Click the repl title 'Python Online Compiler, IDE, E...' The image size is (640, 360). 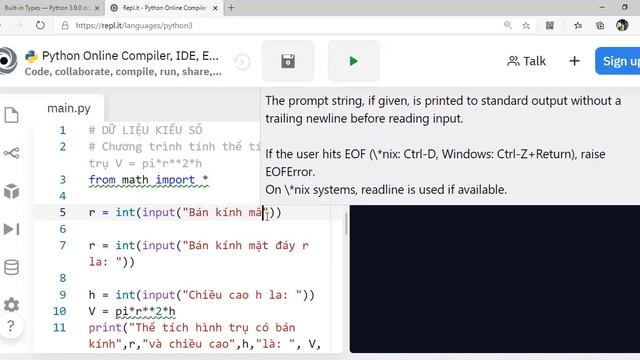[x=130, y=56]
